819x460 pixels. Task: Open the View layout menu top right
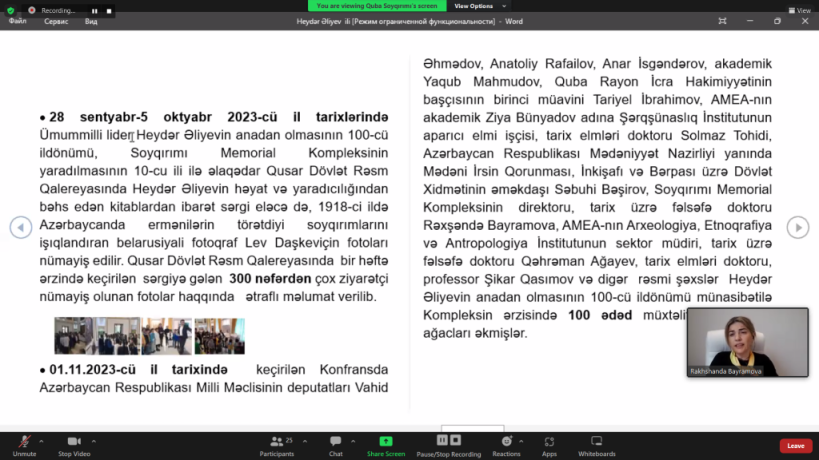pyautogui.click(x=800, y=10)
